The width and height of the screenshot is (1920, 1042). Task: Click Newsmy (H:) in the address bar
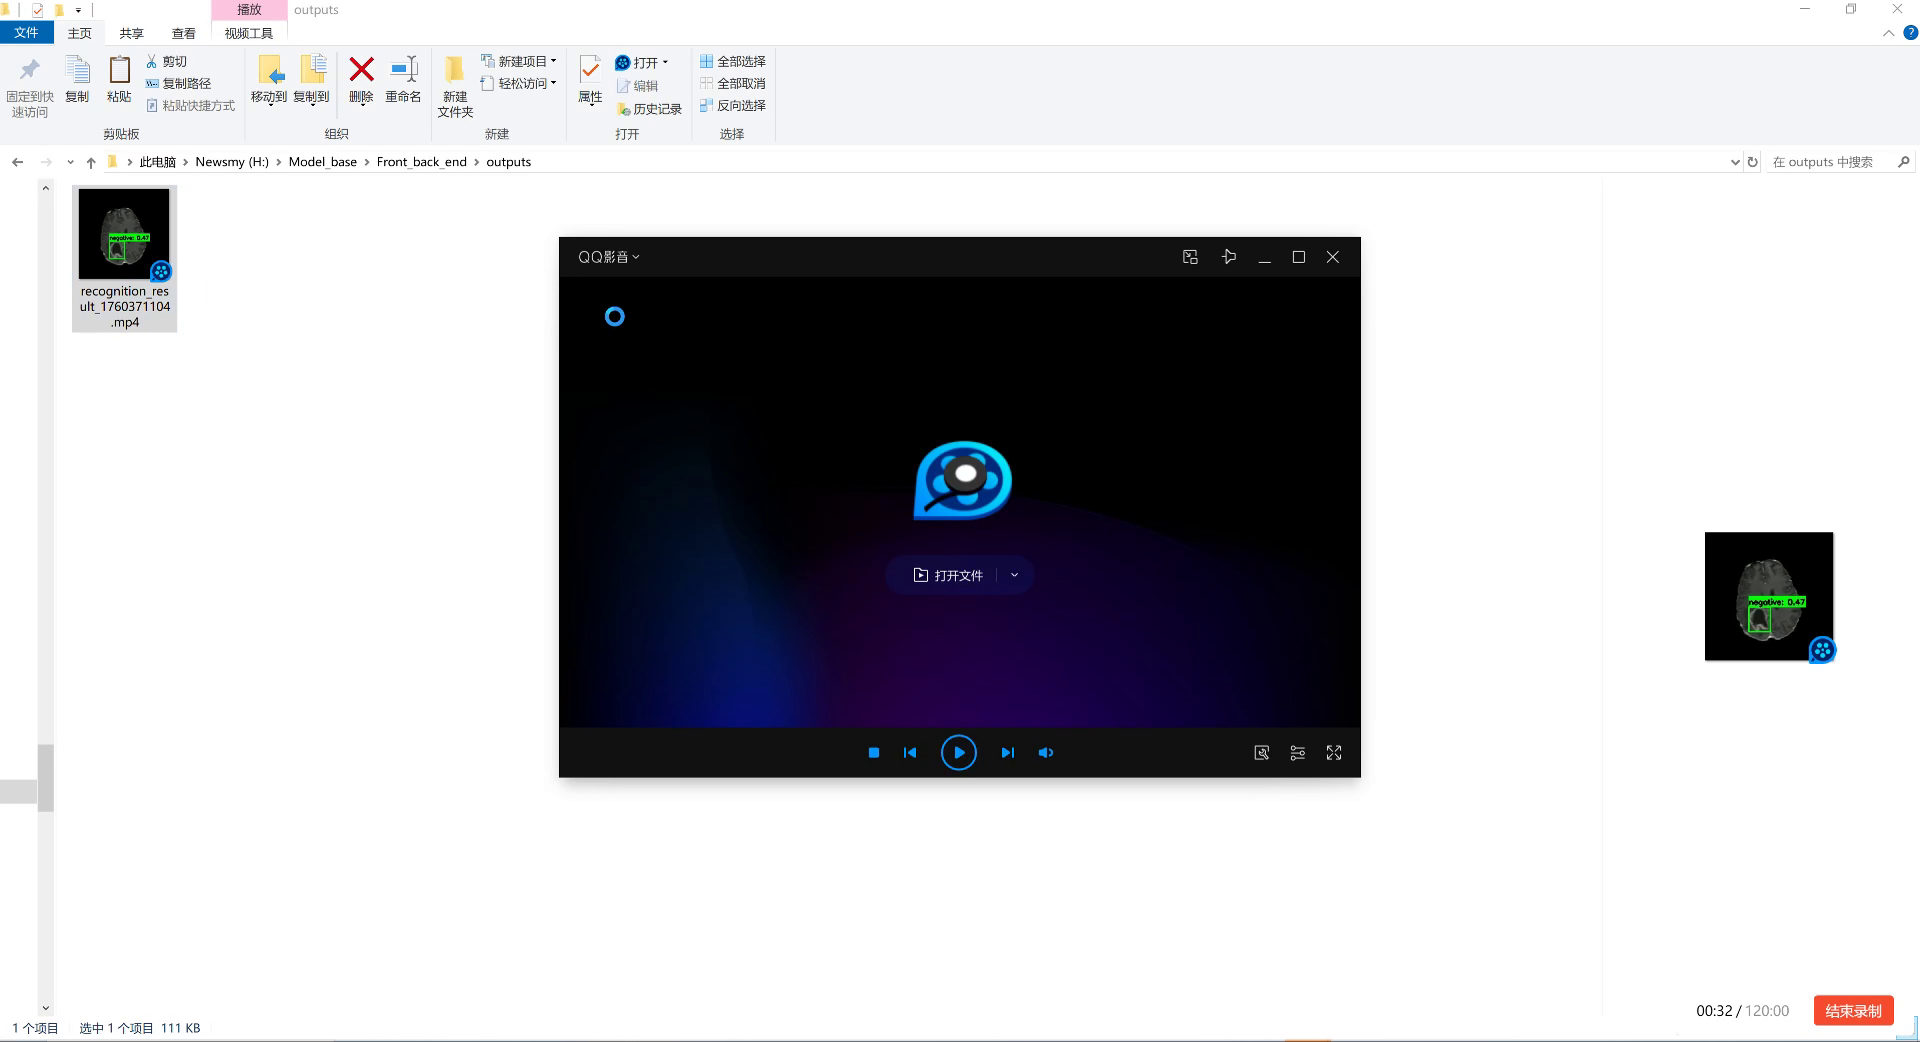[232, 162]
